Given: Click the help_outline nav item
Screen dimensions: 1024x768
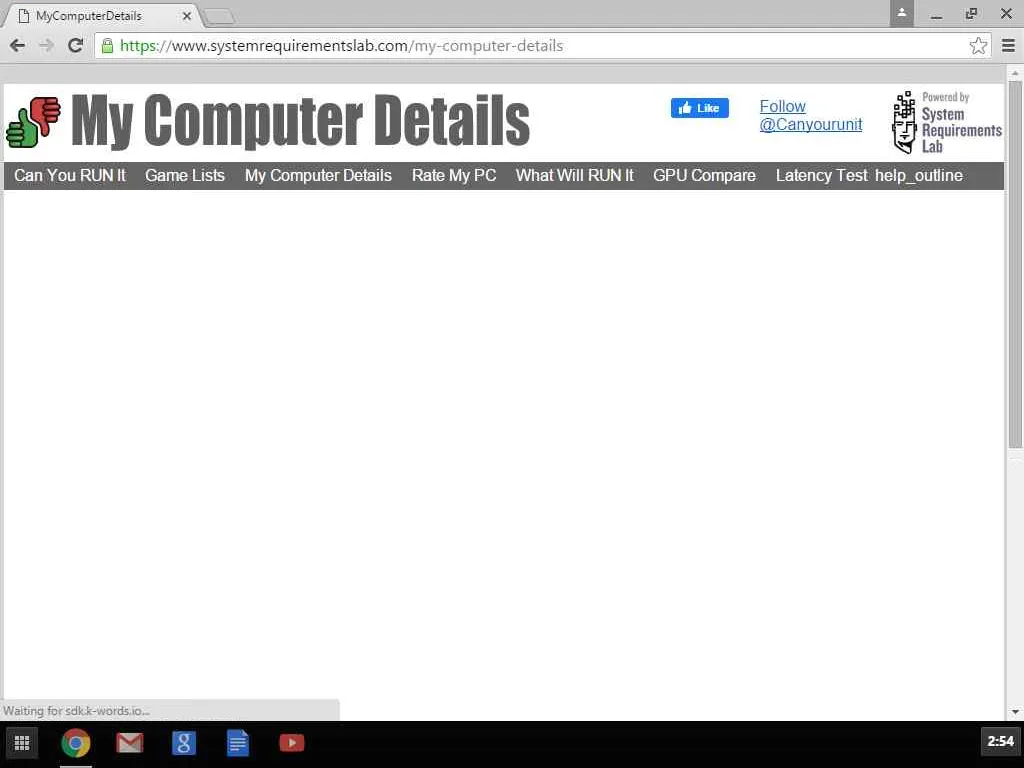Looking at the screenshot, I should (919, 176).
